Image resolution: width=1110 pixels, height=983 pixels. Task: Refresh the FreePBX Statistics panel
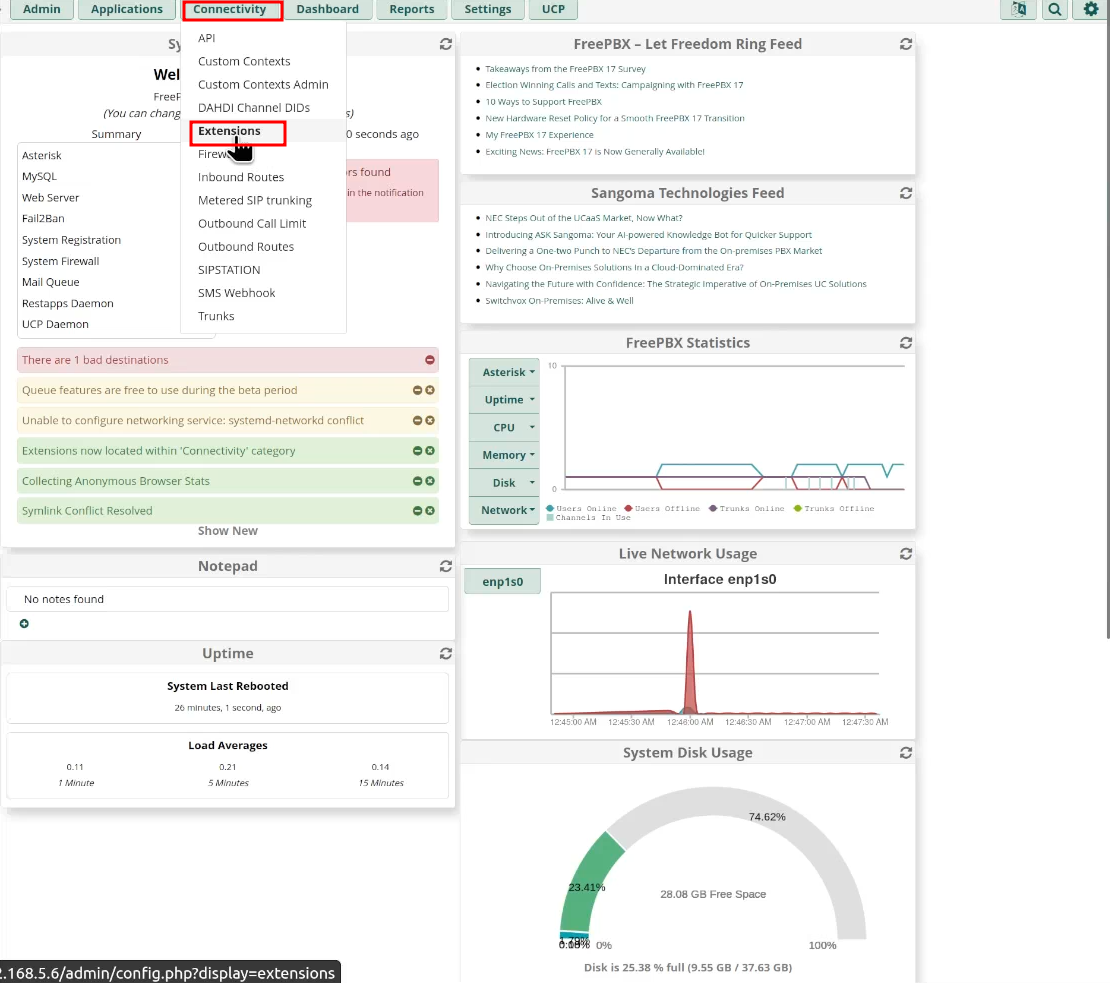(x=905, y=343)
